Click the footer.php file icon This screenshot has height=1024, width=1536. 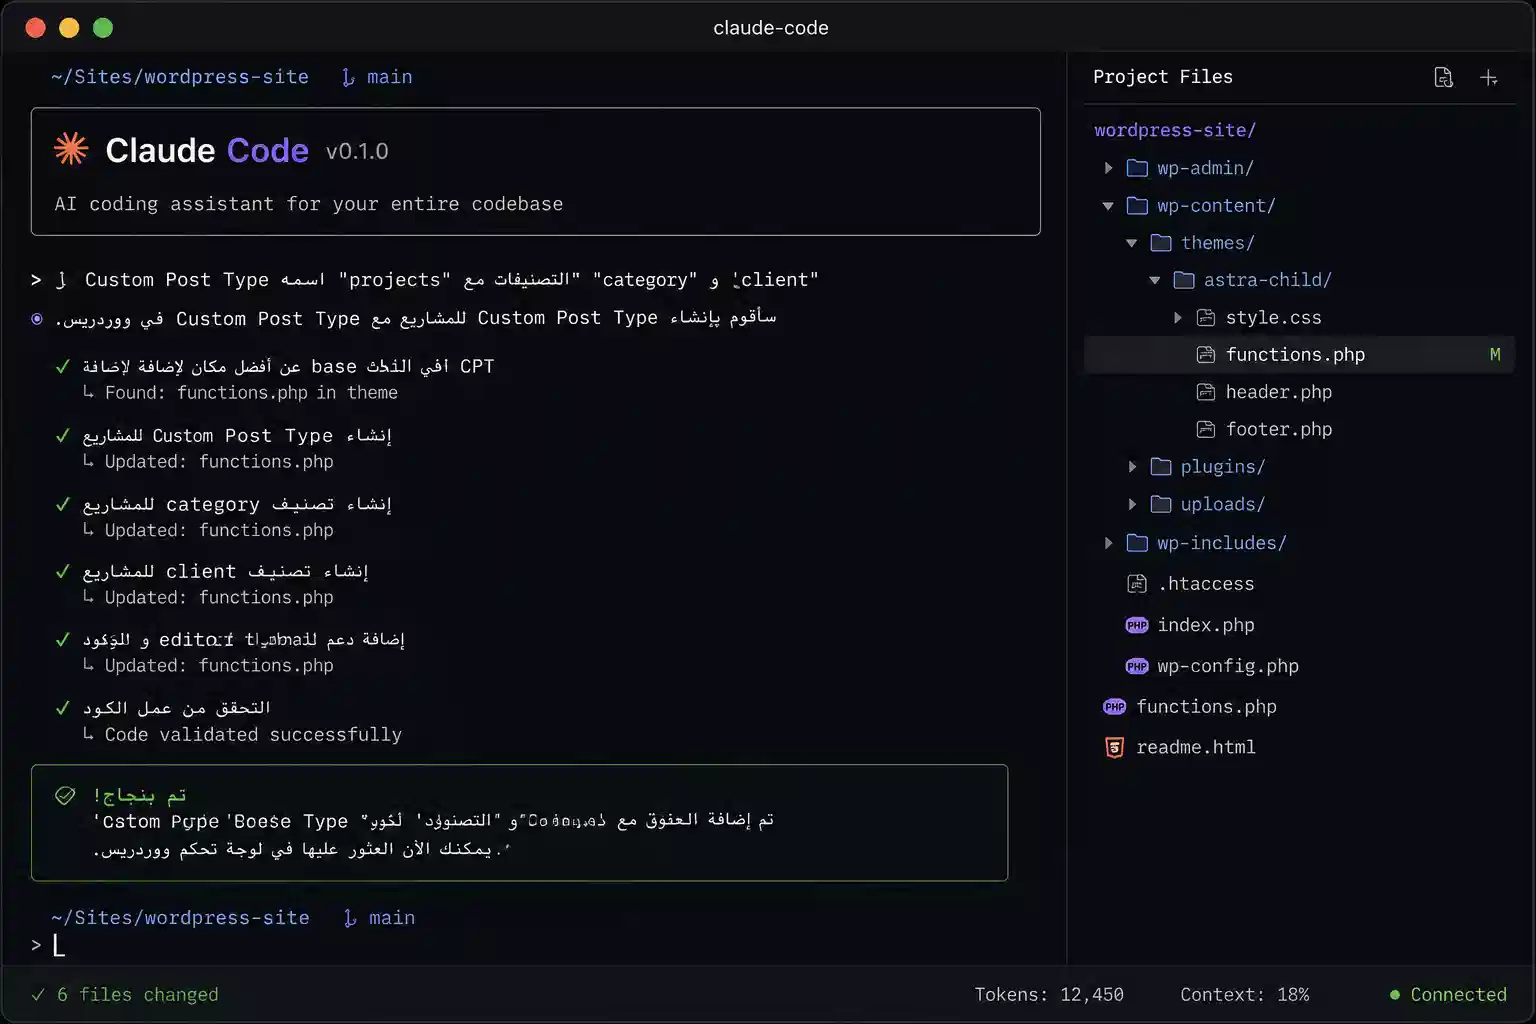pyautogui.click(x=1206, y=430)
